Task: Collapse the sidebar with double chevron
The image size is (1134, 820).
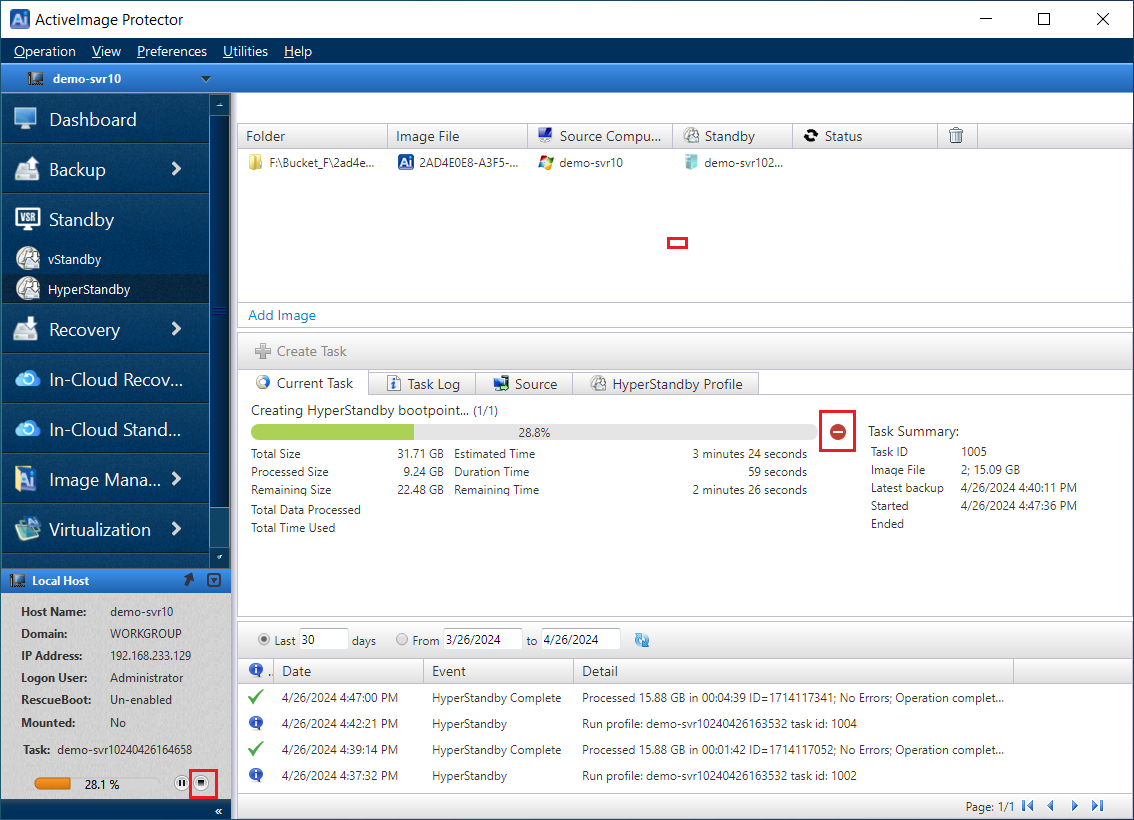Action: [x=218, y=811]
